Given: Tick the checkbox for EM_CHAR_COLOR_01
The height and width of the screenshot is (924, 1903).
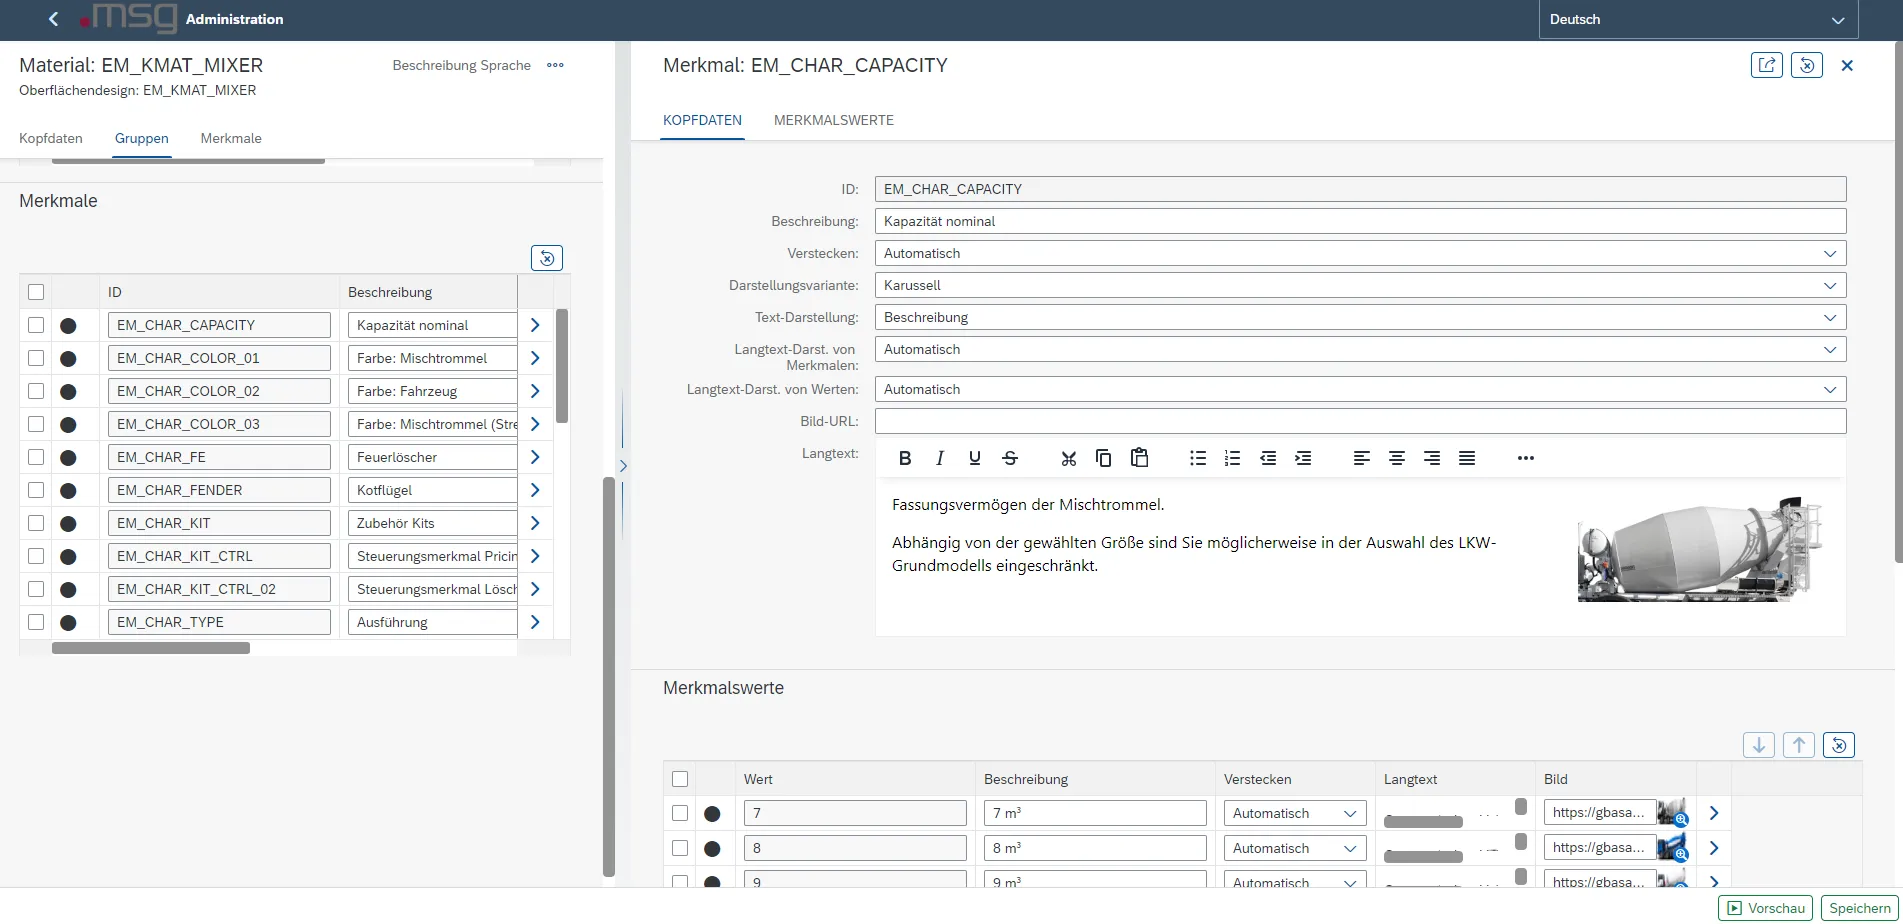Looking at the screenshot, I should point(36,358).
